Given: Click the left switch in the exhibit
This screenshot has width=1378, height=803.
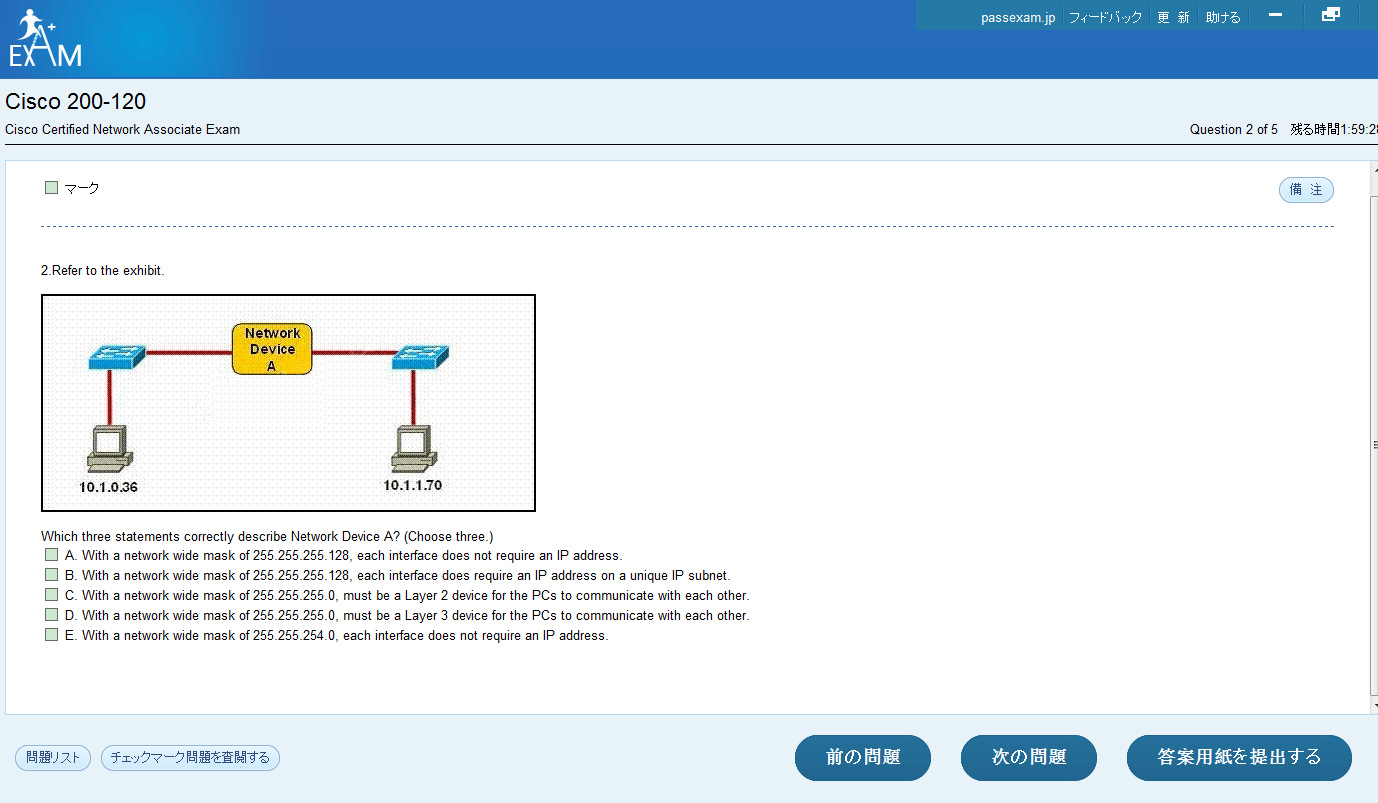Looking at the screenshot, I should pyautogui.click(x=116, y=356).
